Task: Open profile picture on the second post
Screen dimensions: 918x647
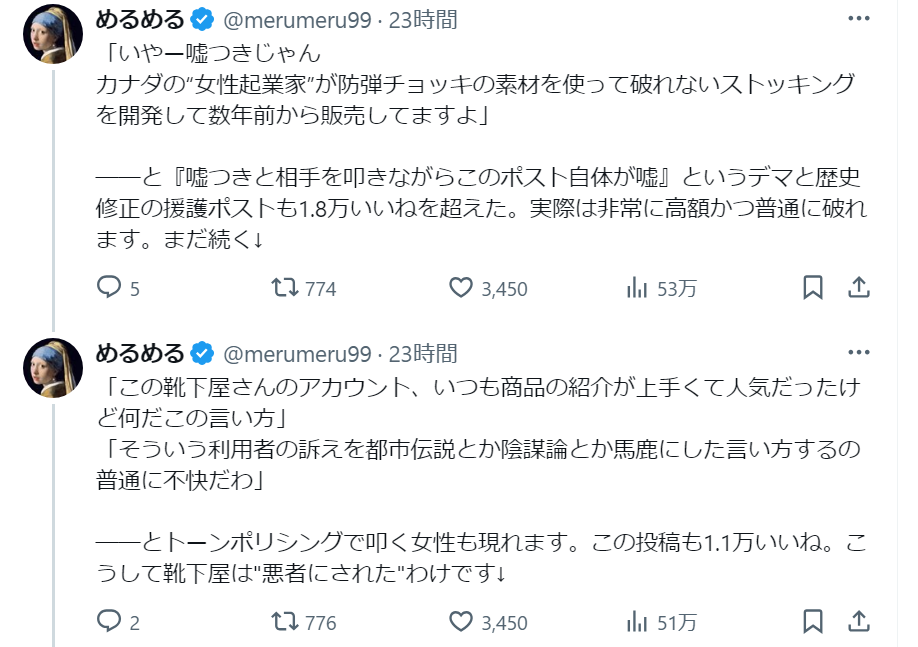Action: point(53,368)
